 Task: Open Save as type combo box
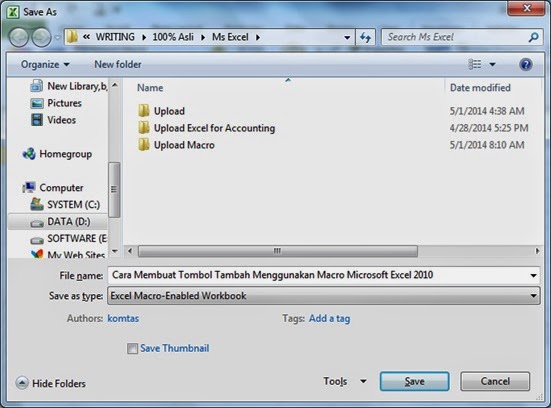coord(324,296)
